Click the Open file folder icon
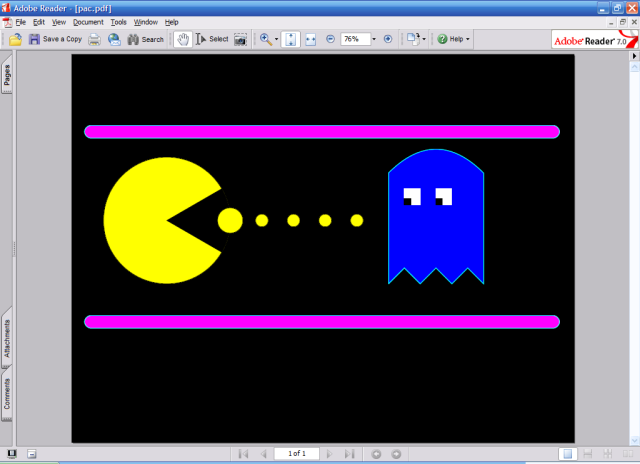 tap(15, 39)
